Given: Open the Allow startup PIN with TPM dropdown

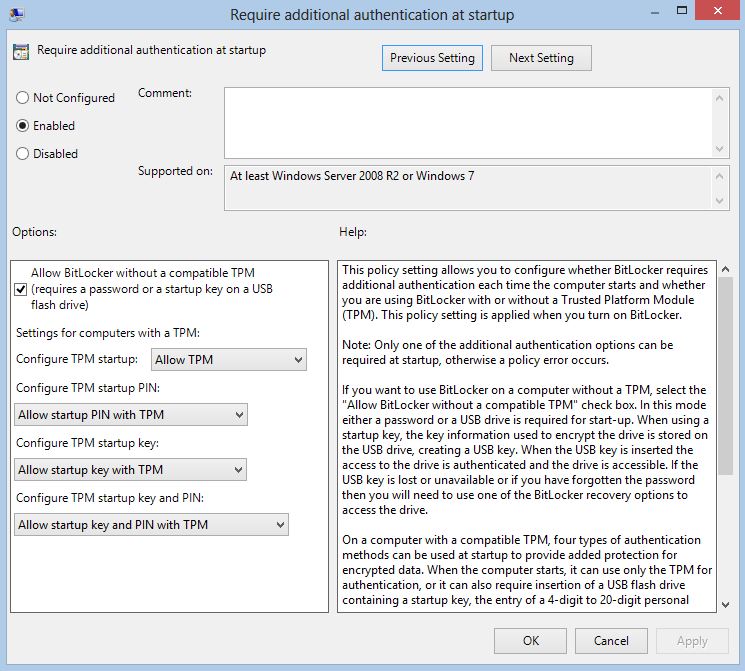Looking at the screenshot, I should 131,414.
